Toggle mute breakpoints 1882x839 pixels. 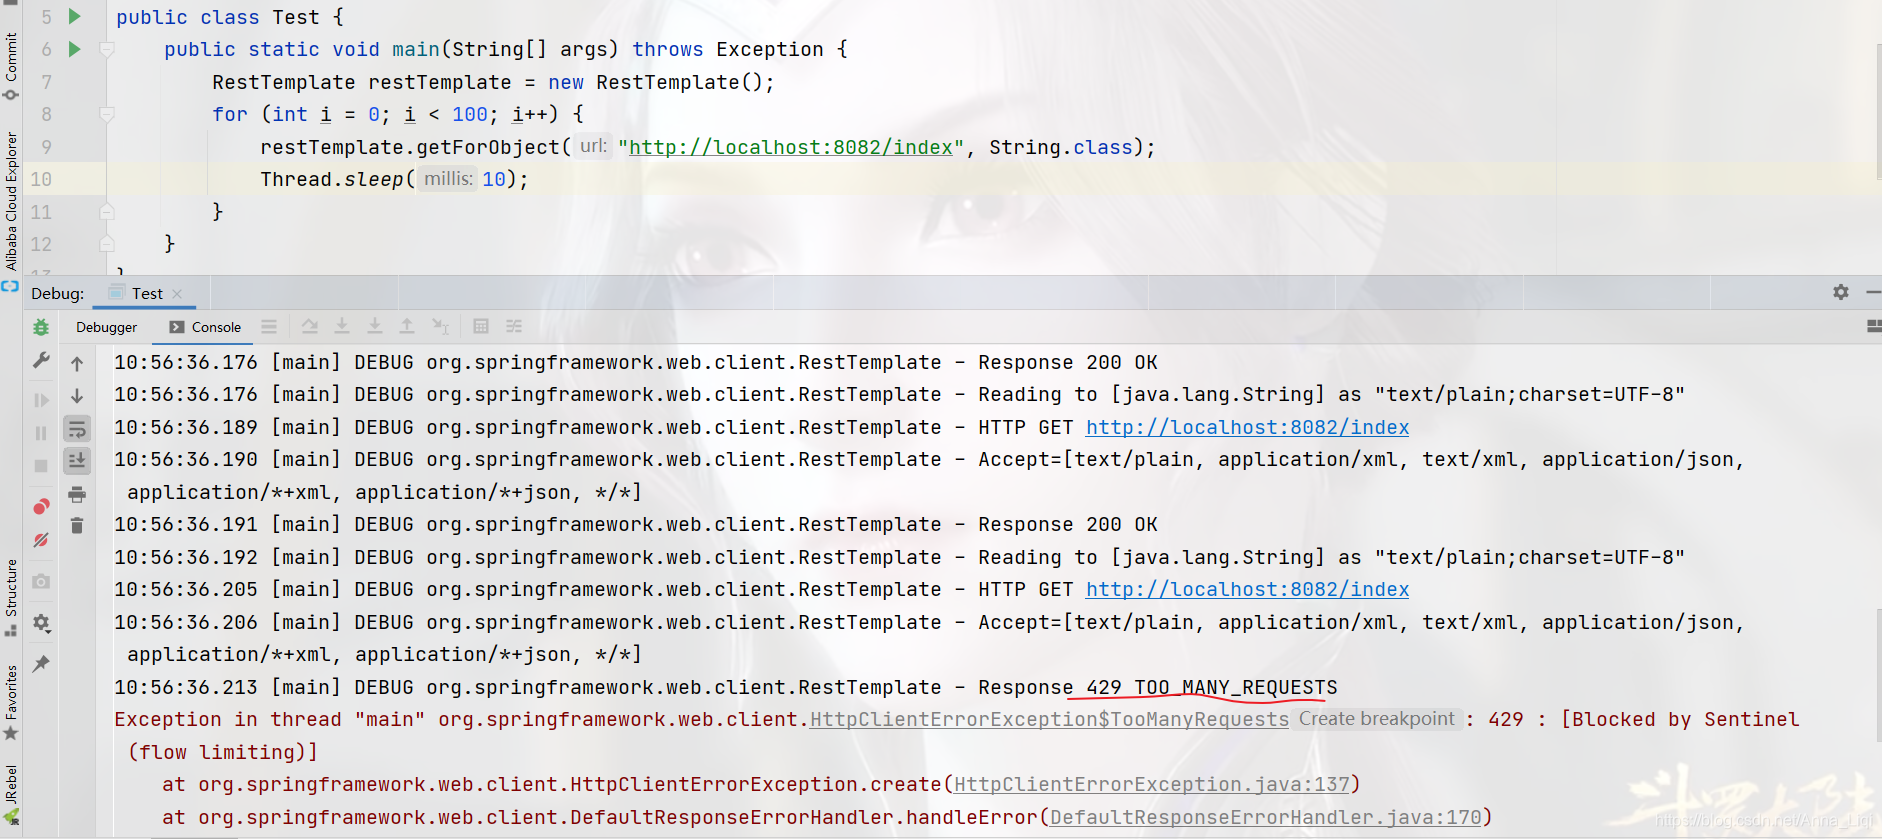[x=41, y=540]
